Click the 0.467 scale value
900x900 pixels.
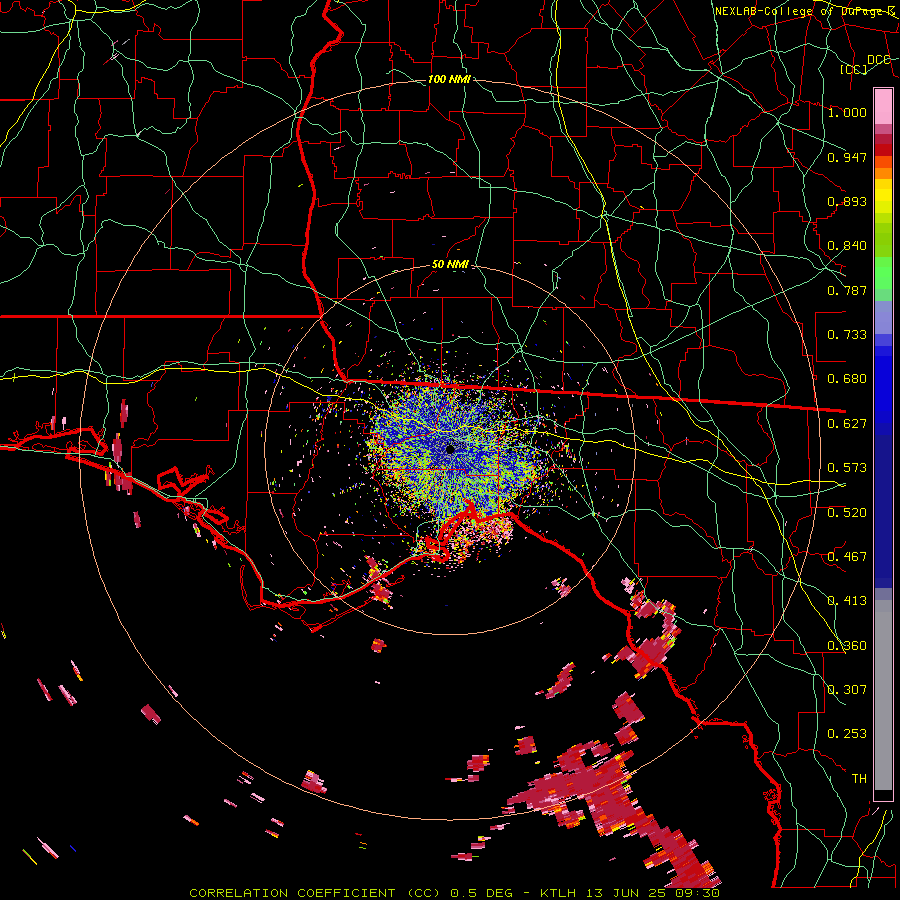[847, 557]
